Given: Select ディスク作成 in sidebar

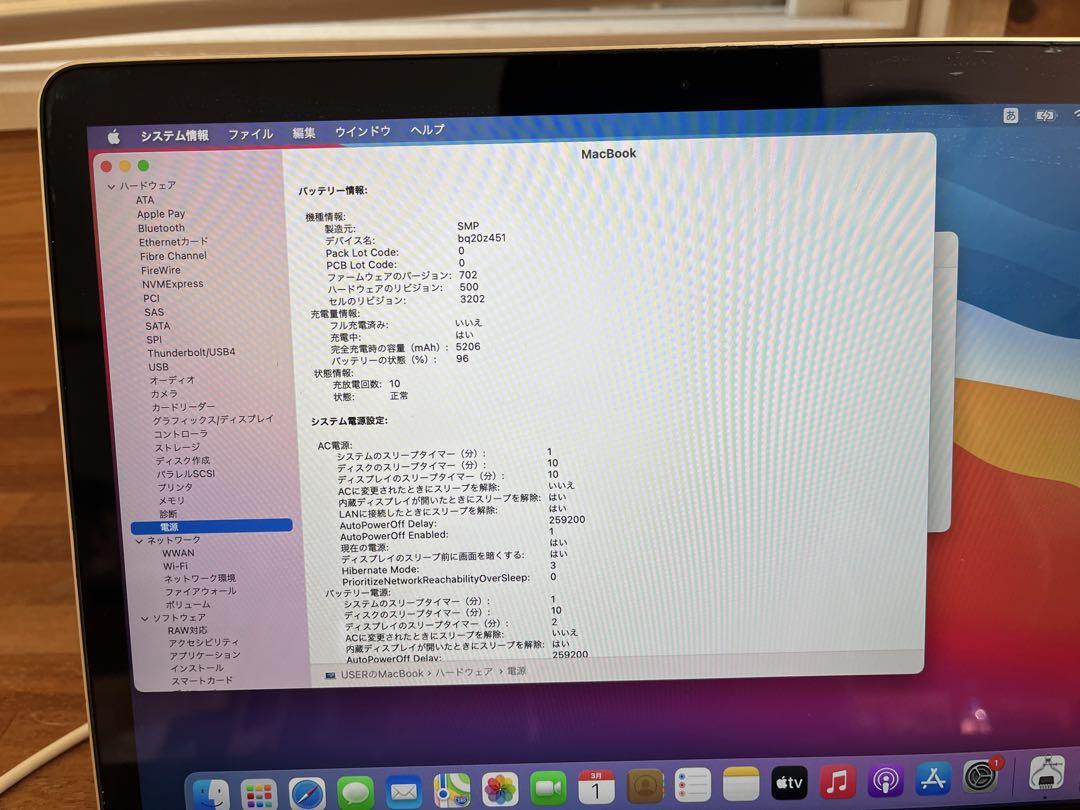Looking at the screenshot, I should click(x=183, y=461).
